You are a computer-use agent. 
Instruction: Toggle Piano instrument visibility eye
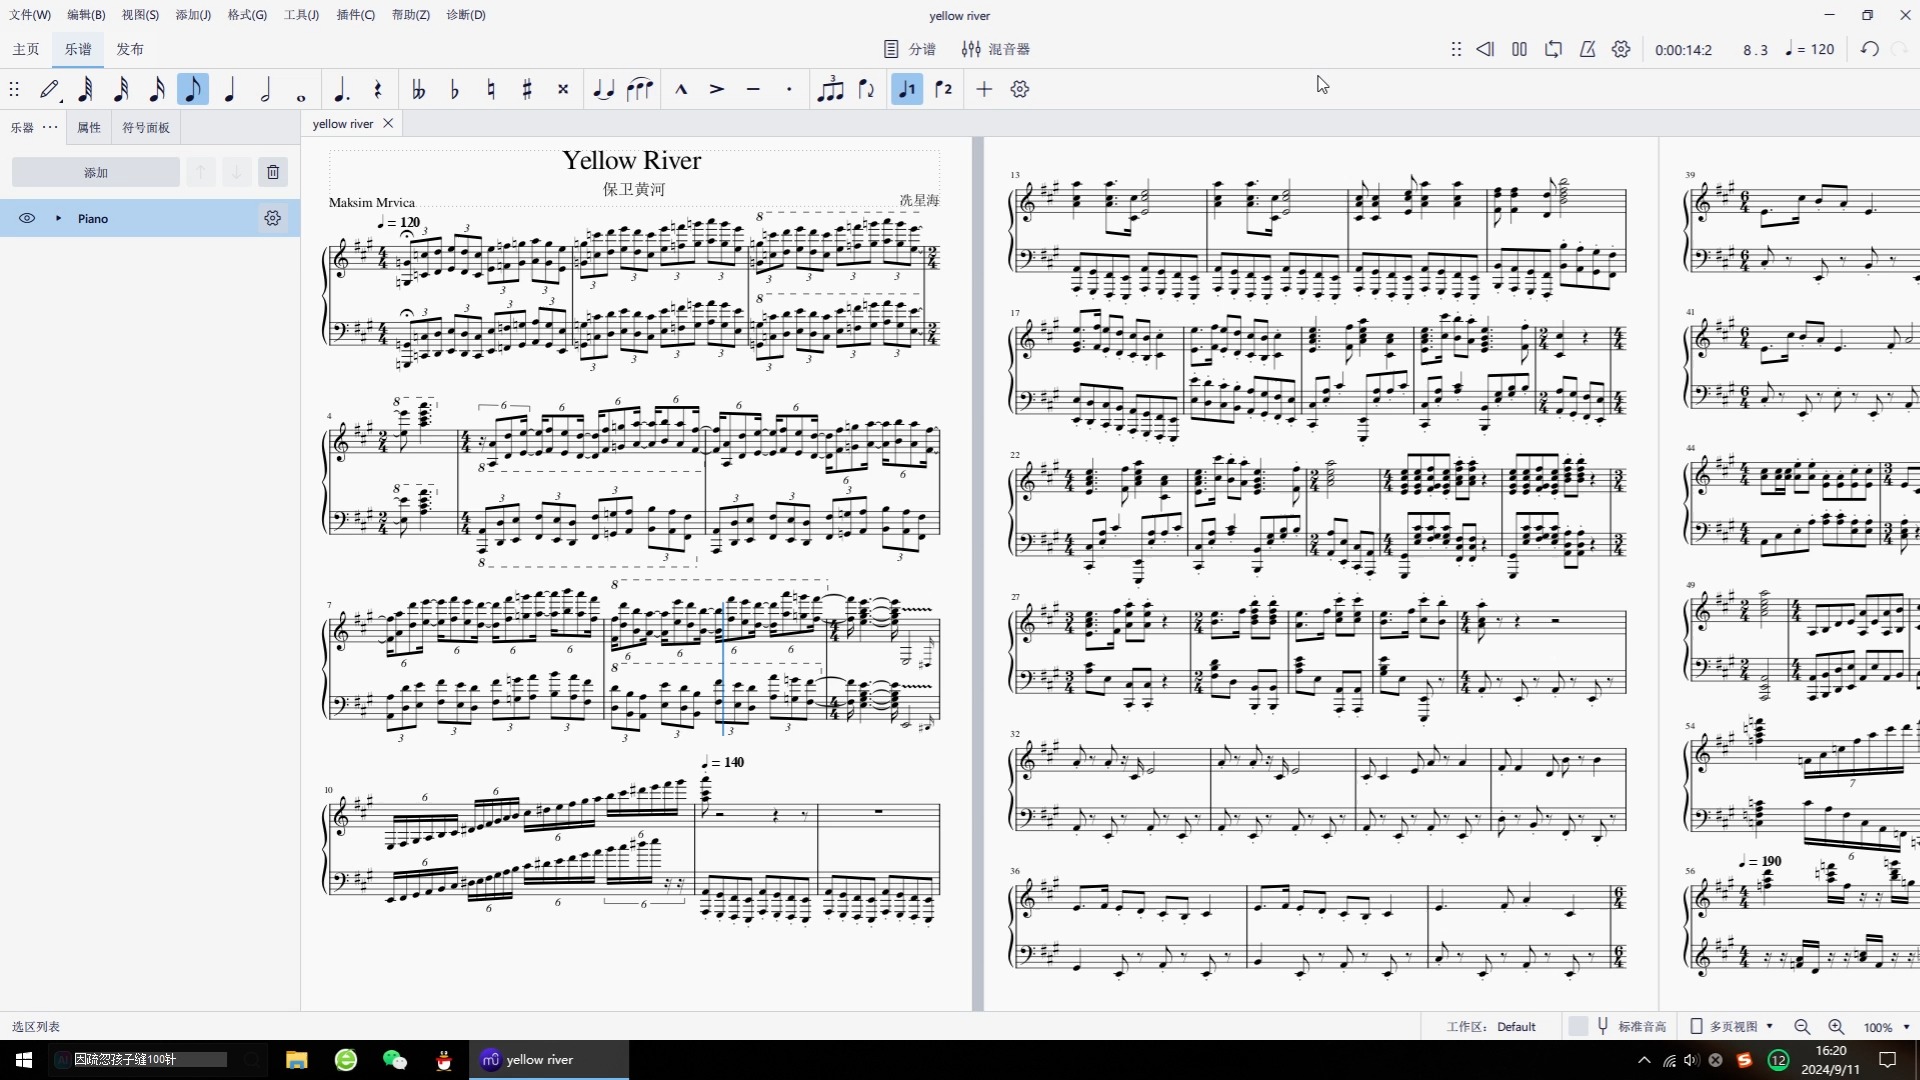coord(27,218)
